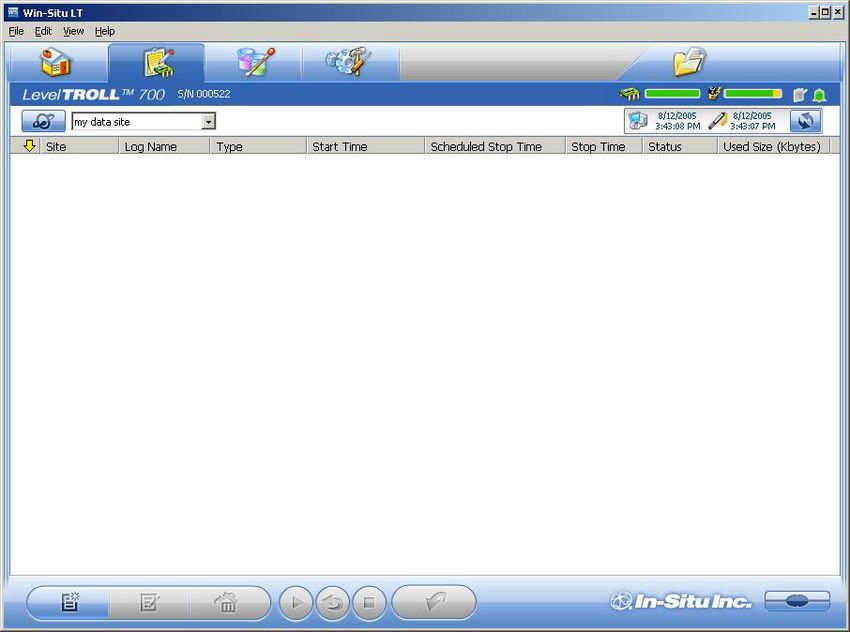Screen dimensions: 850x632
Task: Click the device clock probe icon
Action: point(717,121)
